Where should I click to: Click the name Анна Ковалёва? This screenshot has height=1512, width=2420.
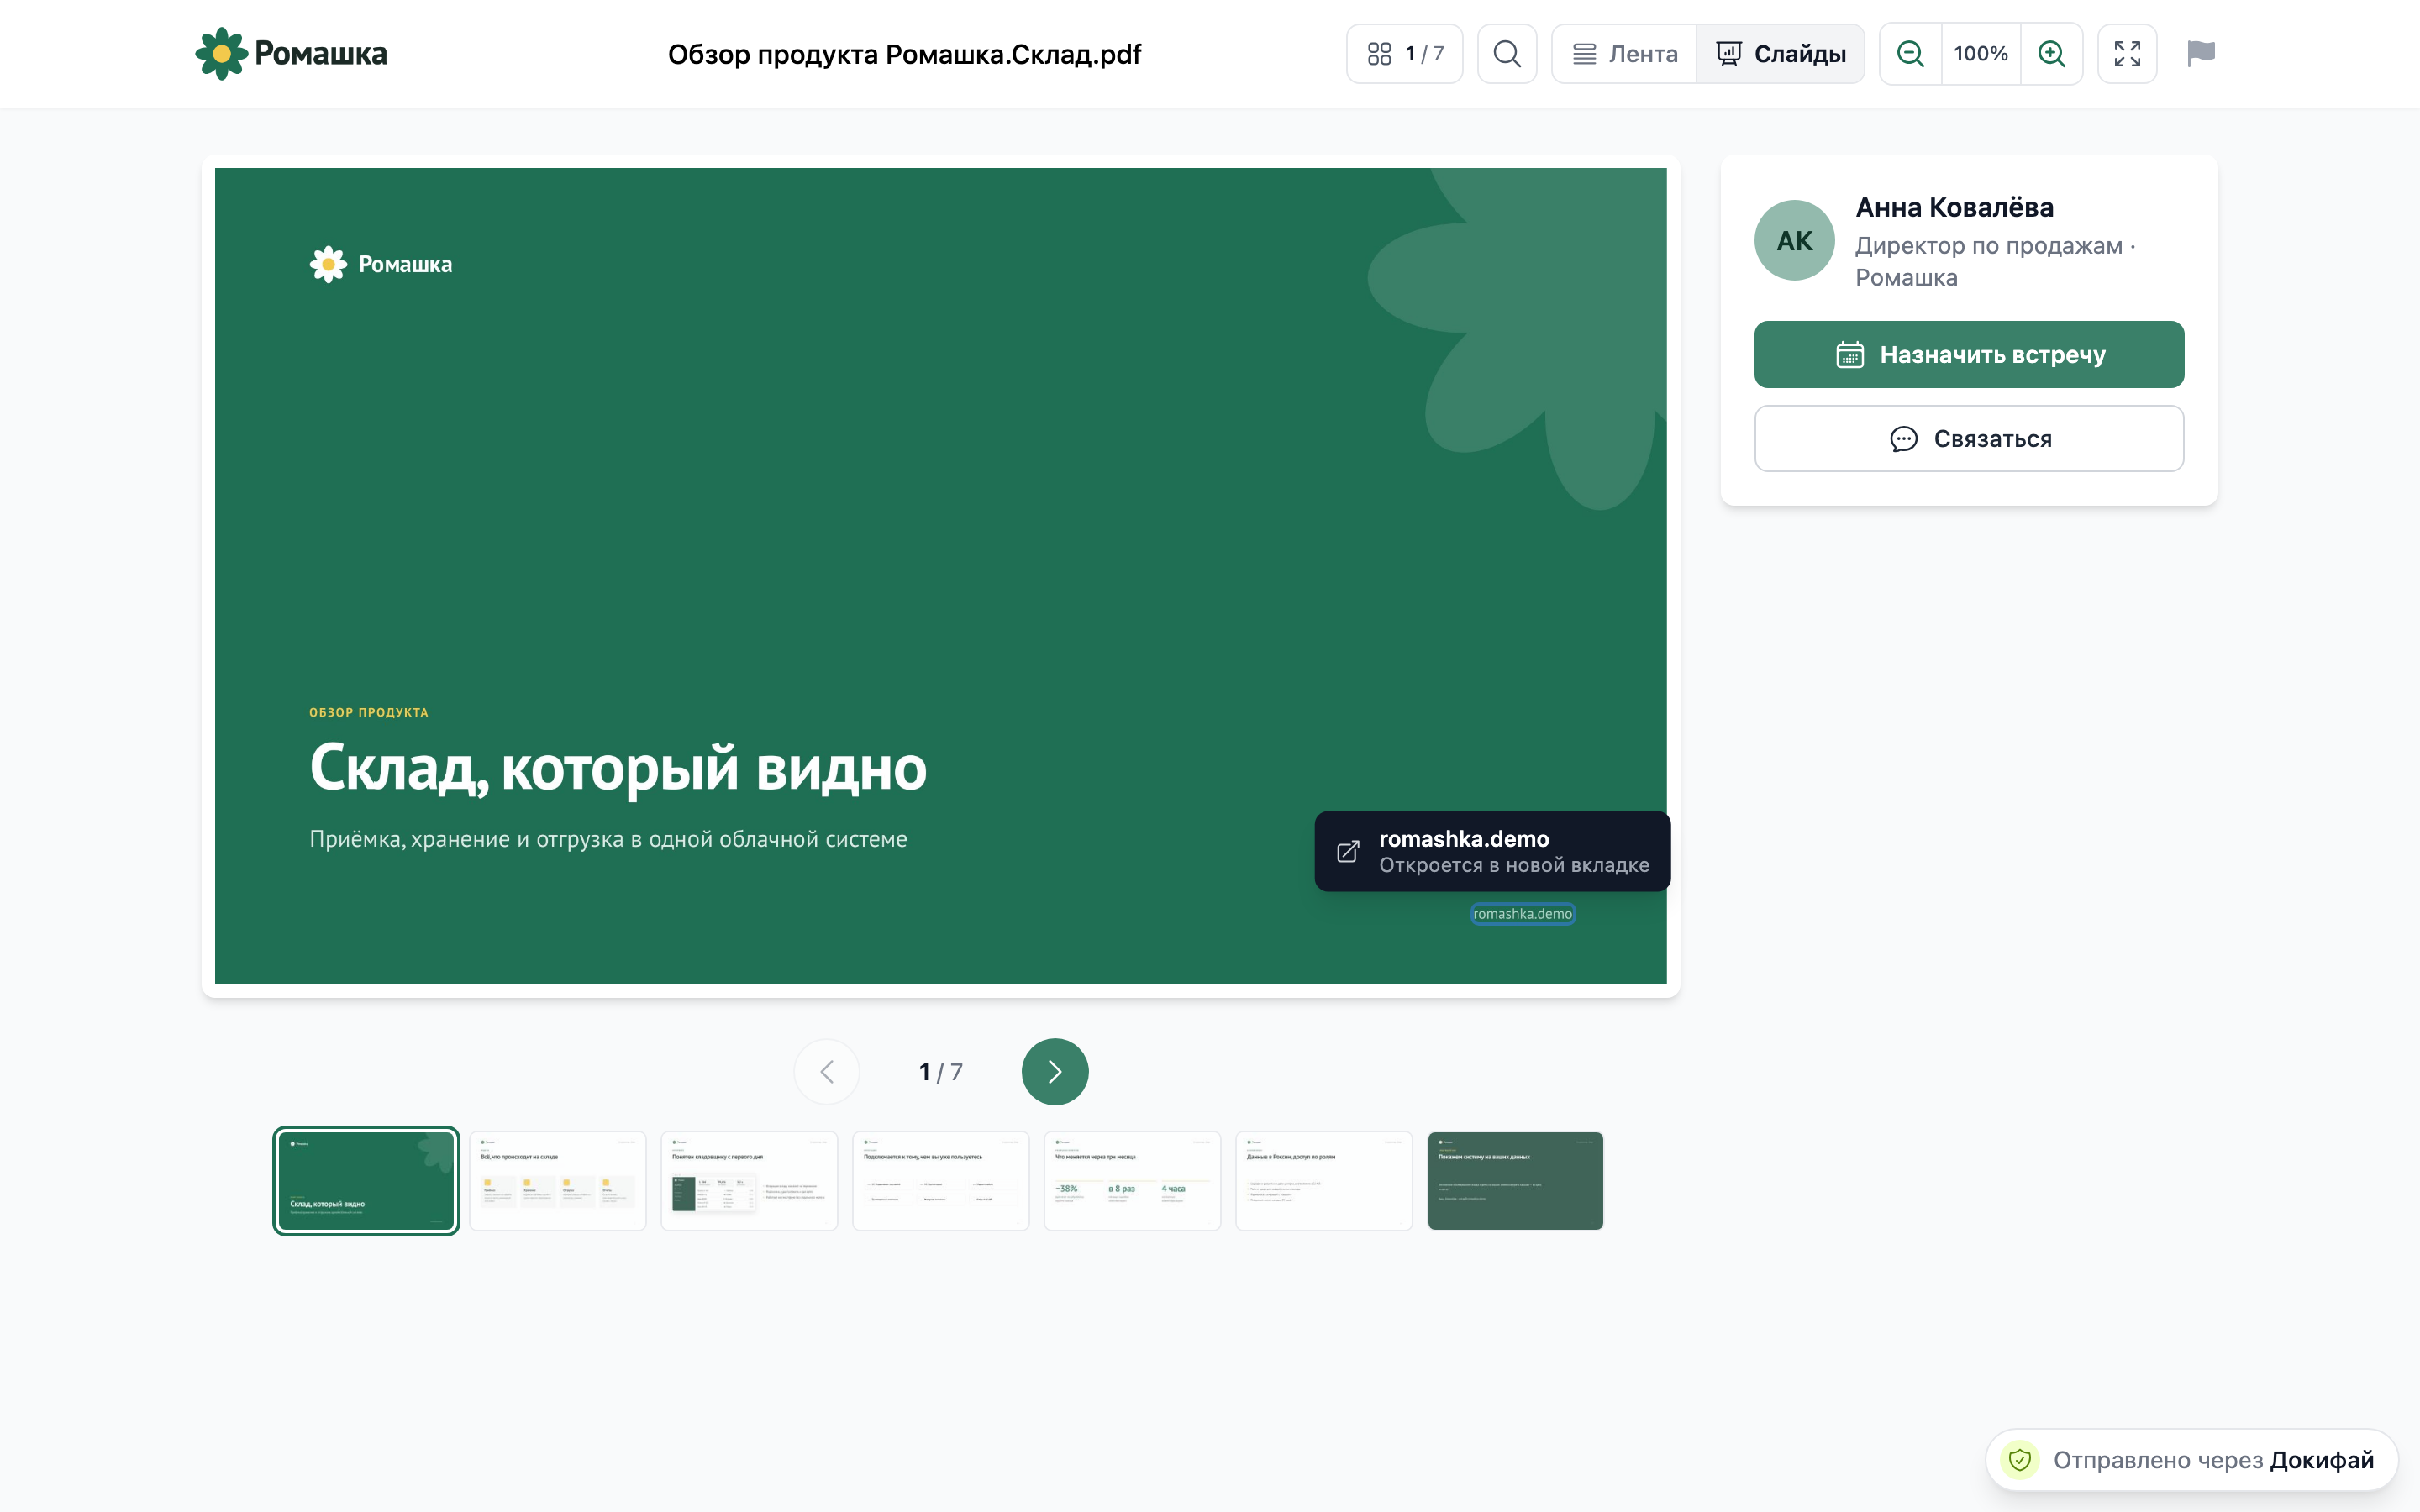(1954, 207)
